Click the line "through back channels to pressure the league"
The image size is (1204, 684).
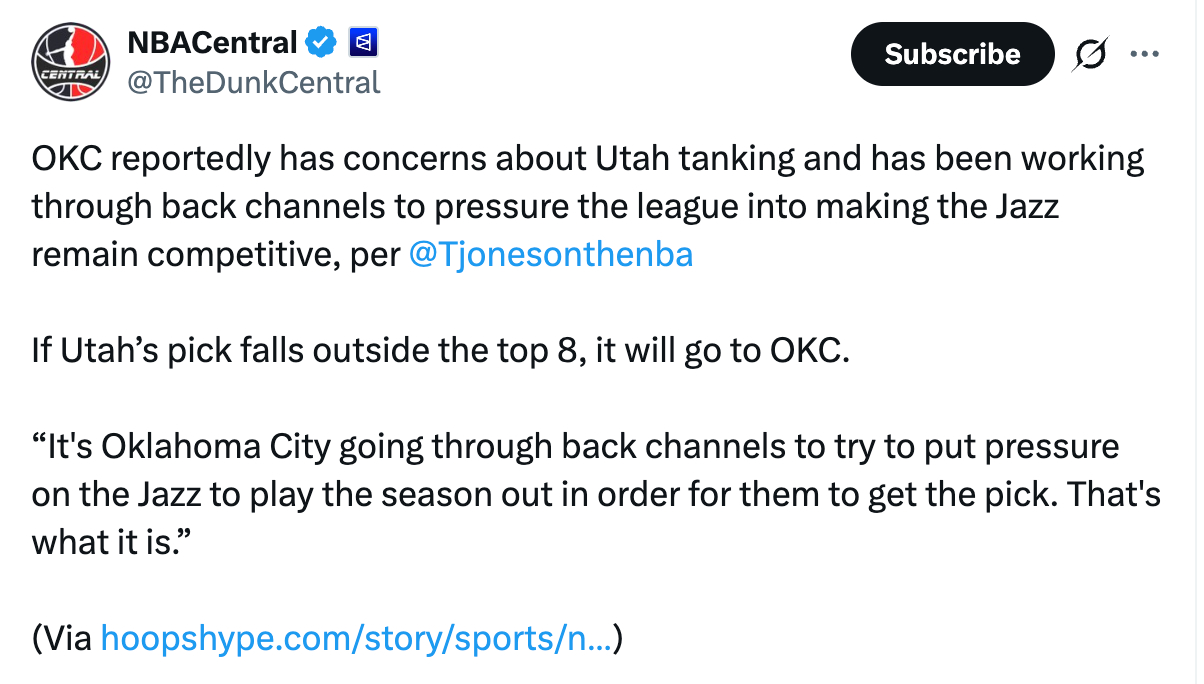[x=545, y=207]
